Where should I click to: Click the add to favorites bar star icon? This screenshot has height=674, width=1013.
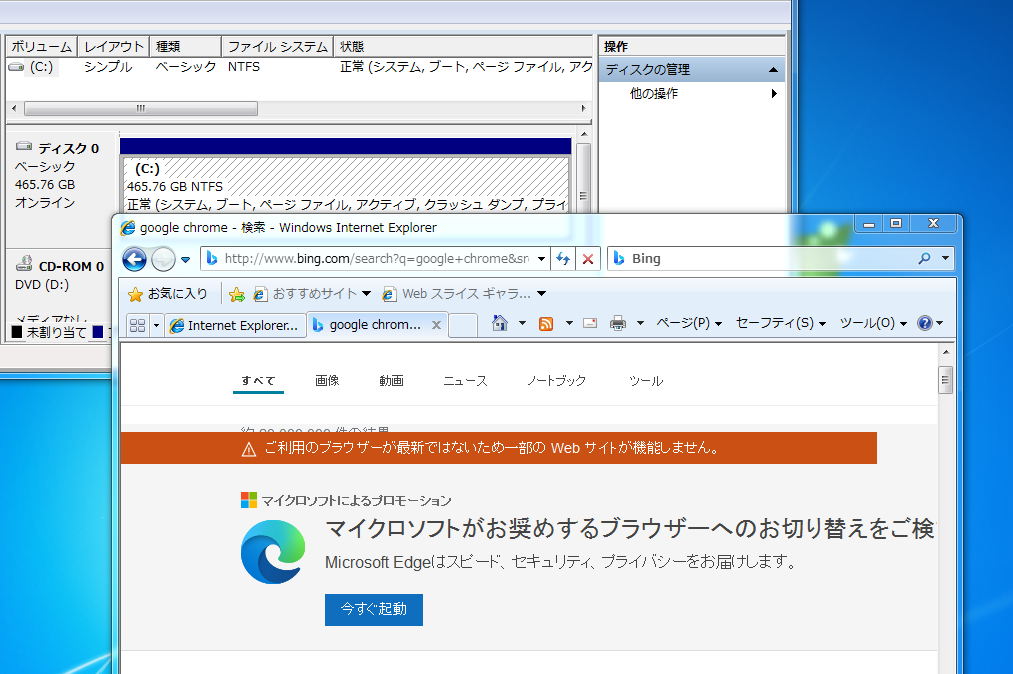(x=236, y=294)
